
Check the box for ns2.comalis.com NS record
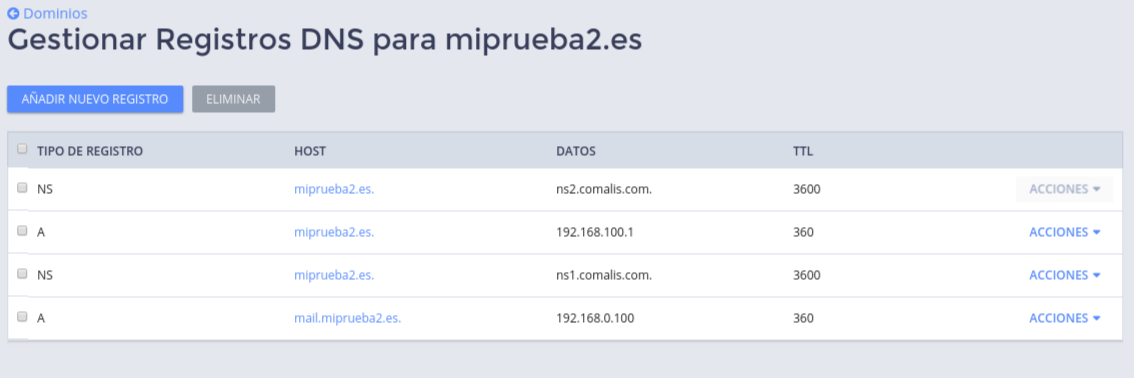coord(22,188)
